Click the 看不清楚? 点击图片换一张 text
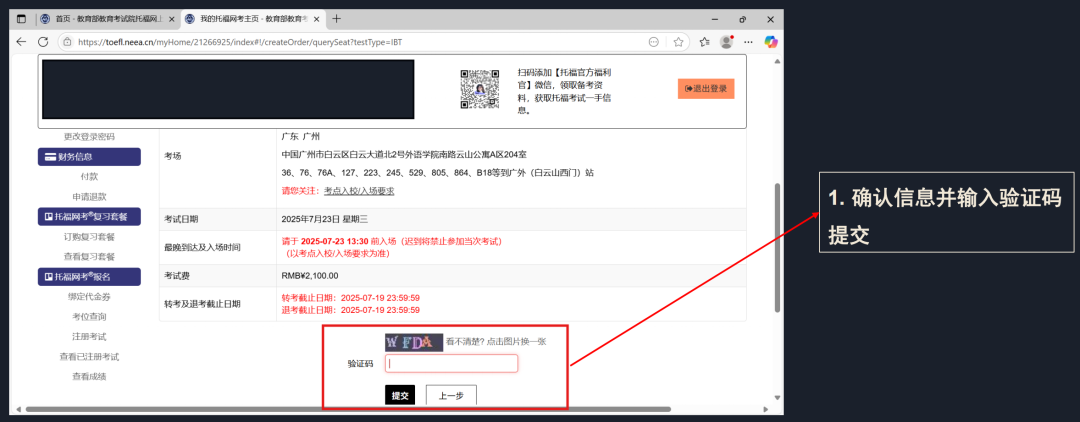1080x422 pixels. 496,341
